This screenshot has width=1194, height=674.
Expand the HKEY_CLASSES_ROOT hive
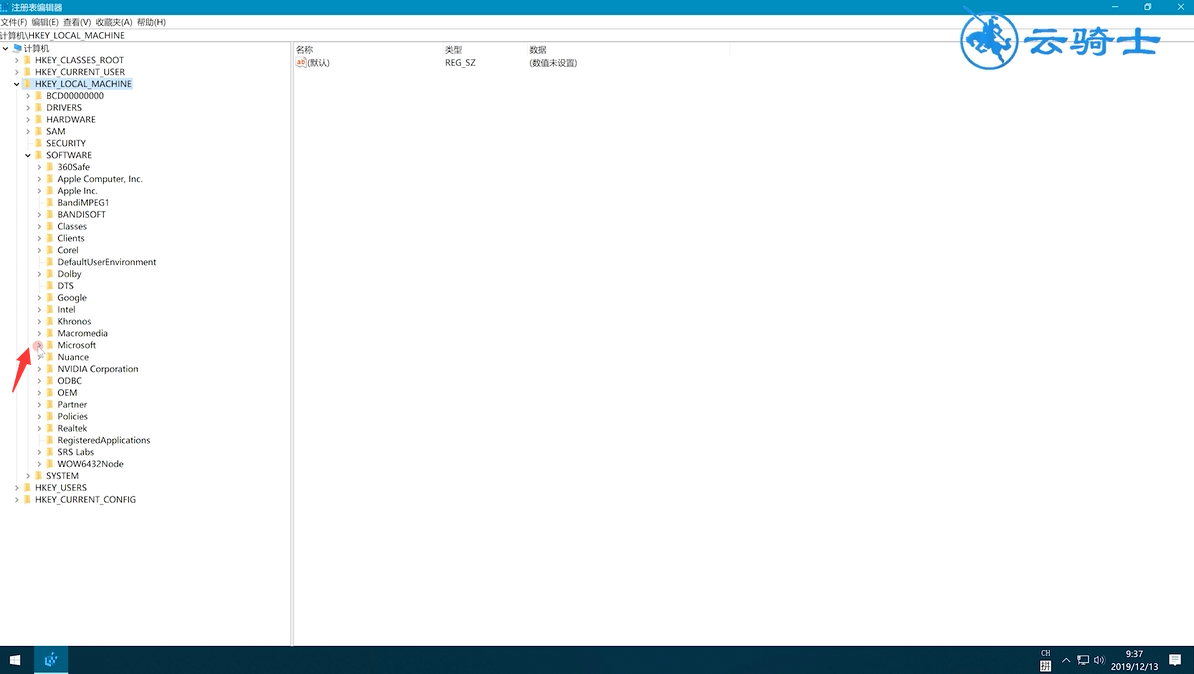click(x=17, y=60)
